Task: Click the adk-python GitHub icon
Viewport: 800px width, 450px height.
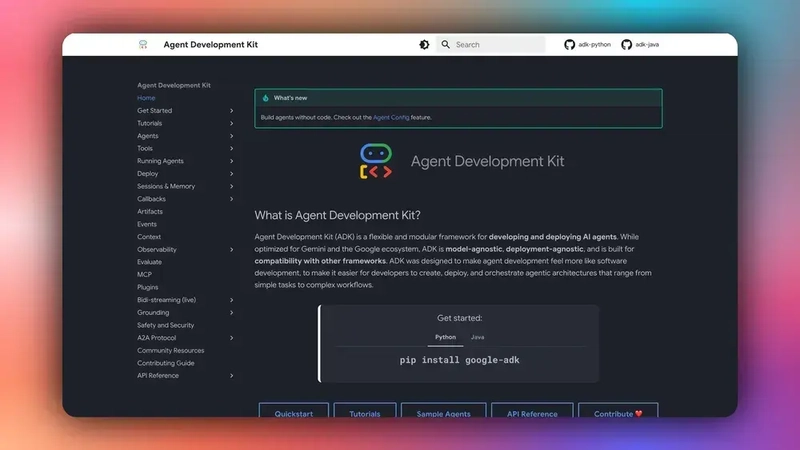Action: (x=569, y=44)
